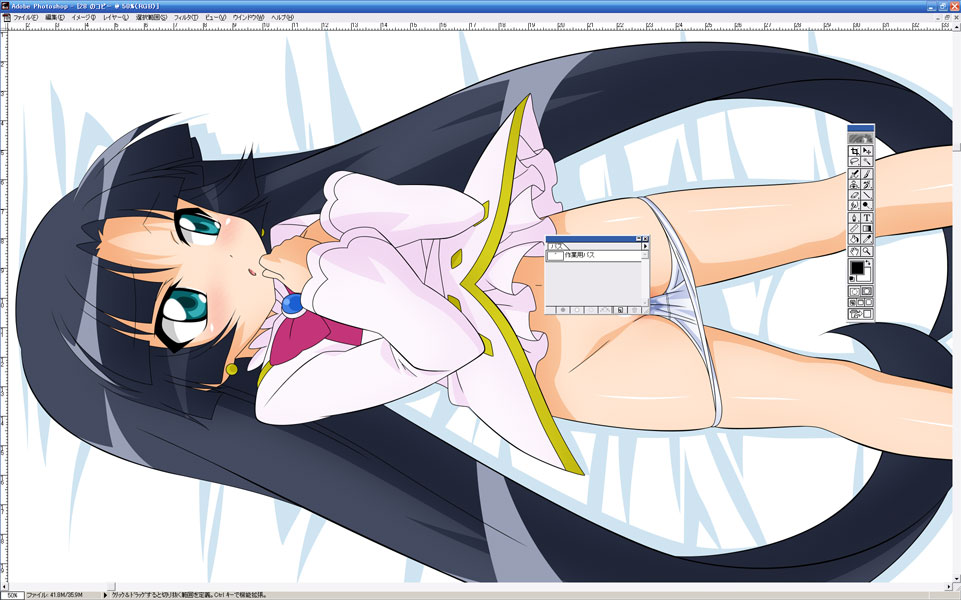
Task: Select the Zoom magnifier tool
Action: 867,251
